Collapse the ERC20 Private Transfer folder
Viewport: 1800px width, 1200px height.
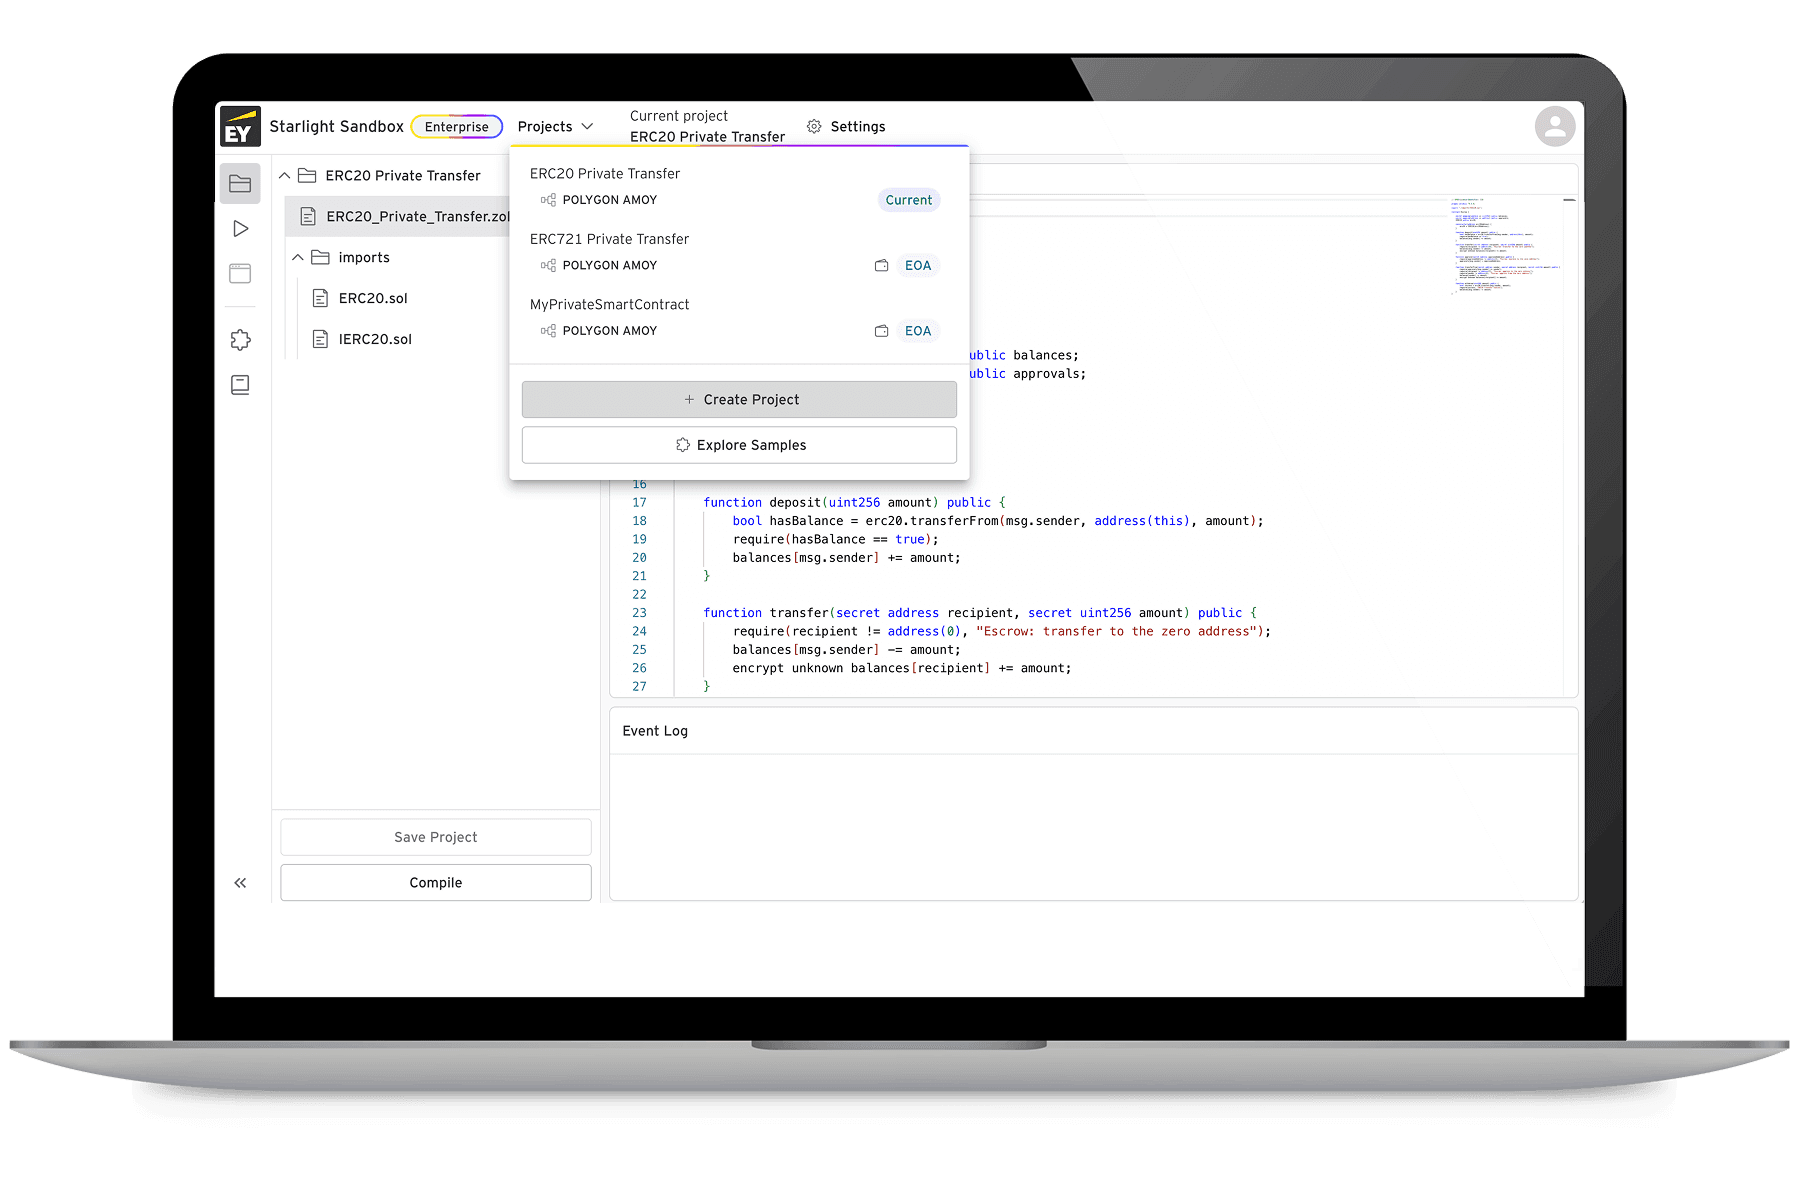pyautogui.click(x=285, y=176)
